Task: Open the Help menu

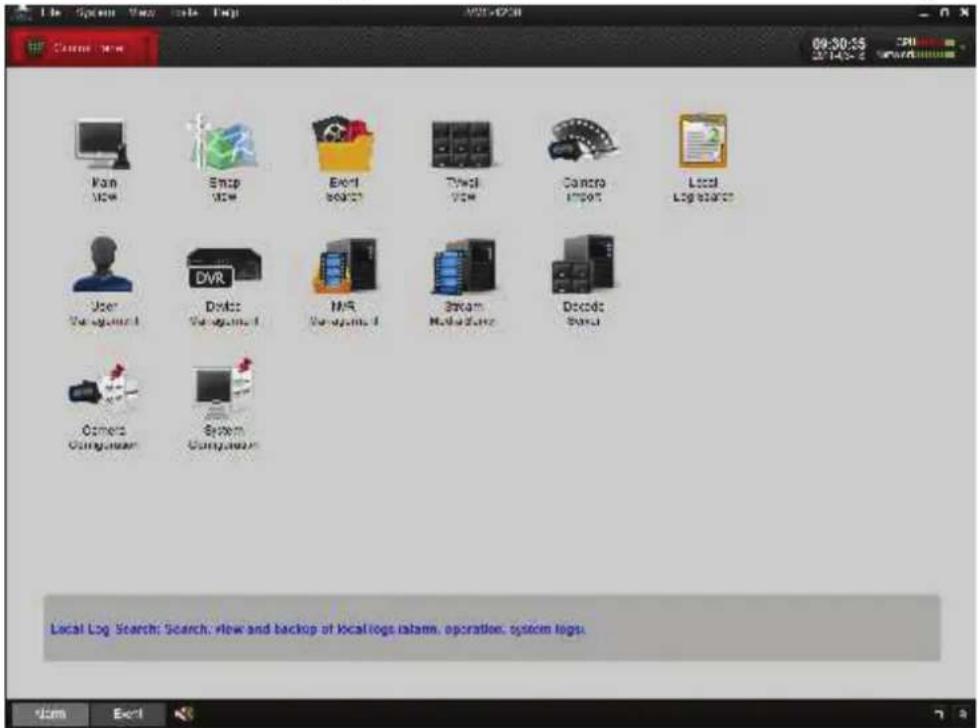Action: pos(225,12)
